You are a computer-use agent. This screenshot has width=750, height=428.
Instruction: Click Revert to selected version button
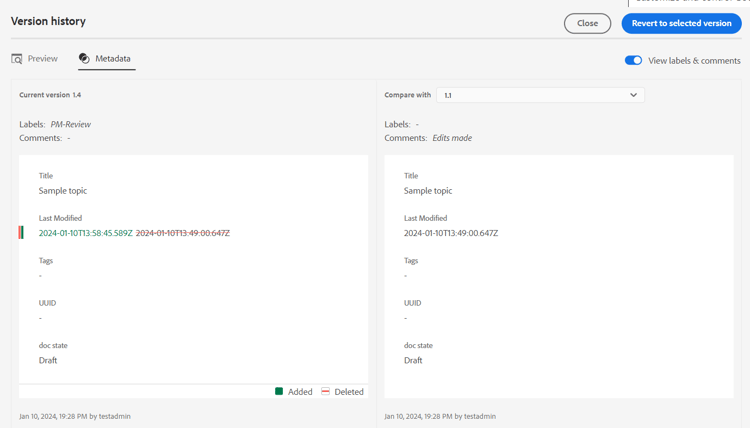pos(682,23)
